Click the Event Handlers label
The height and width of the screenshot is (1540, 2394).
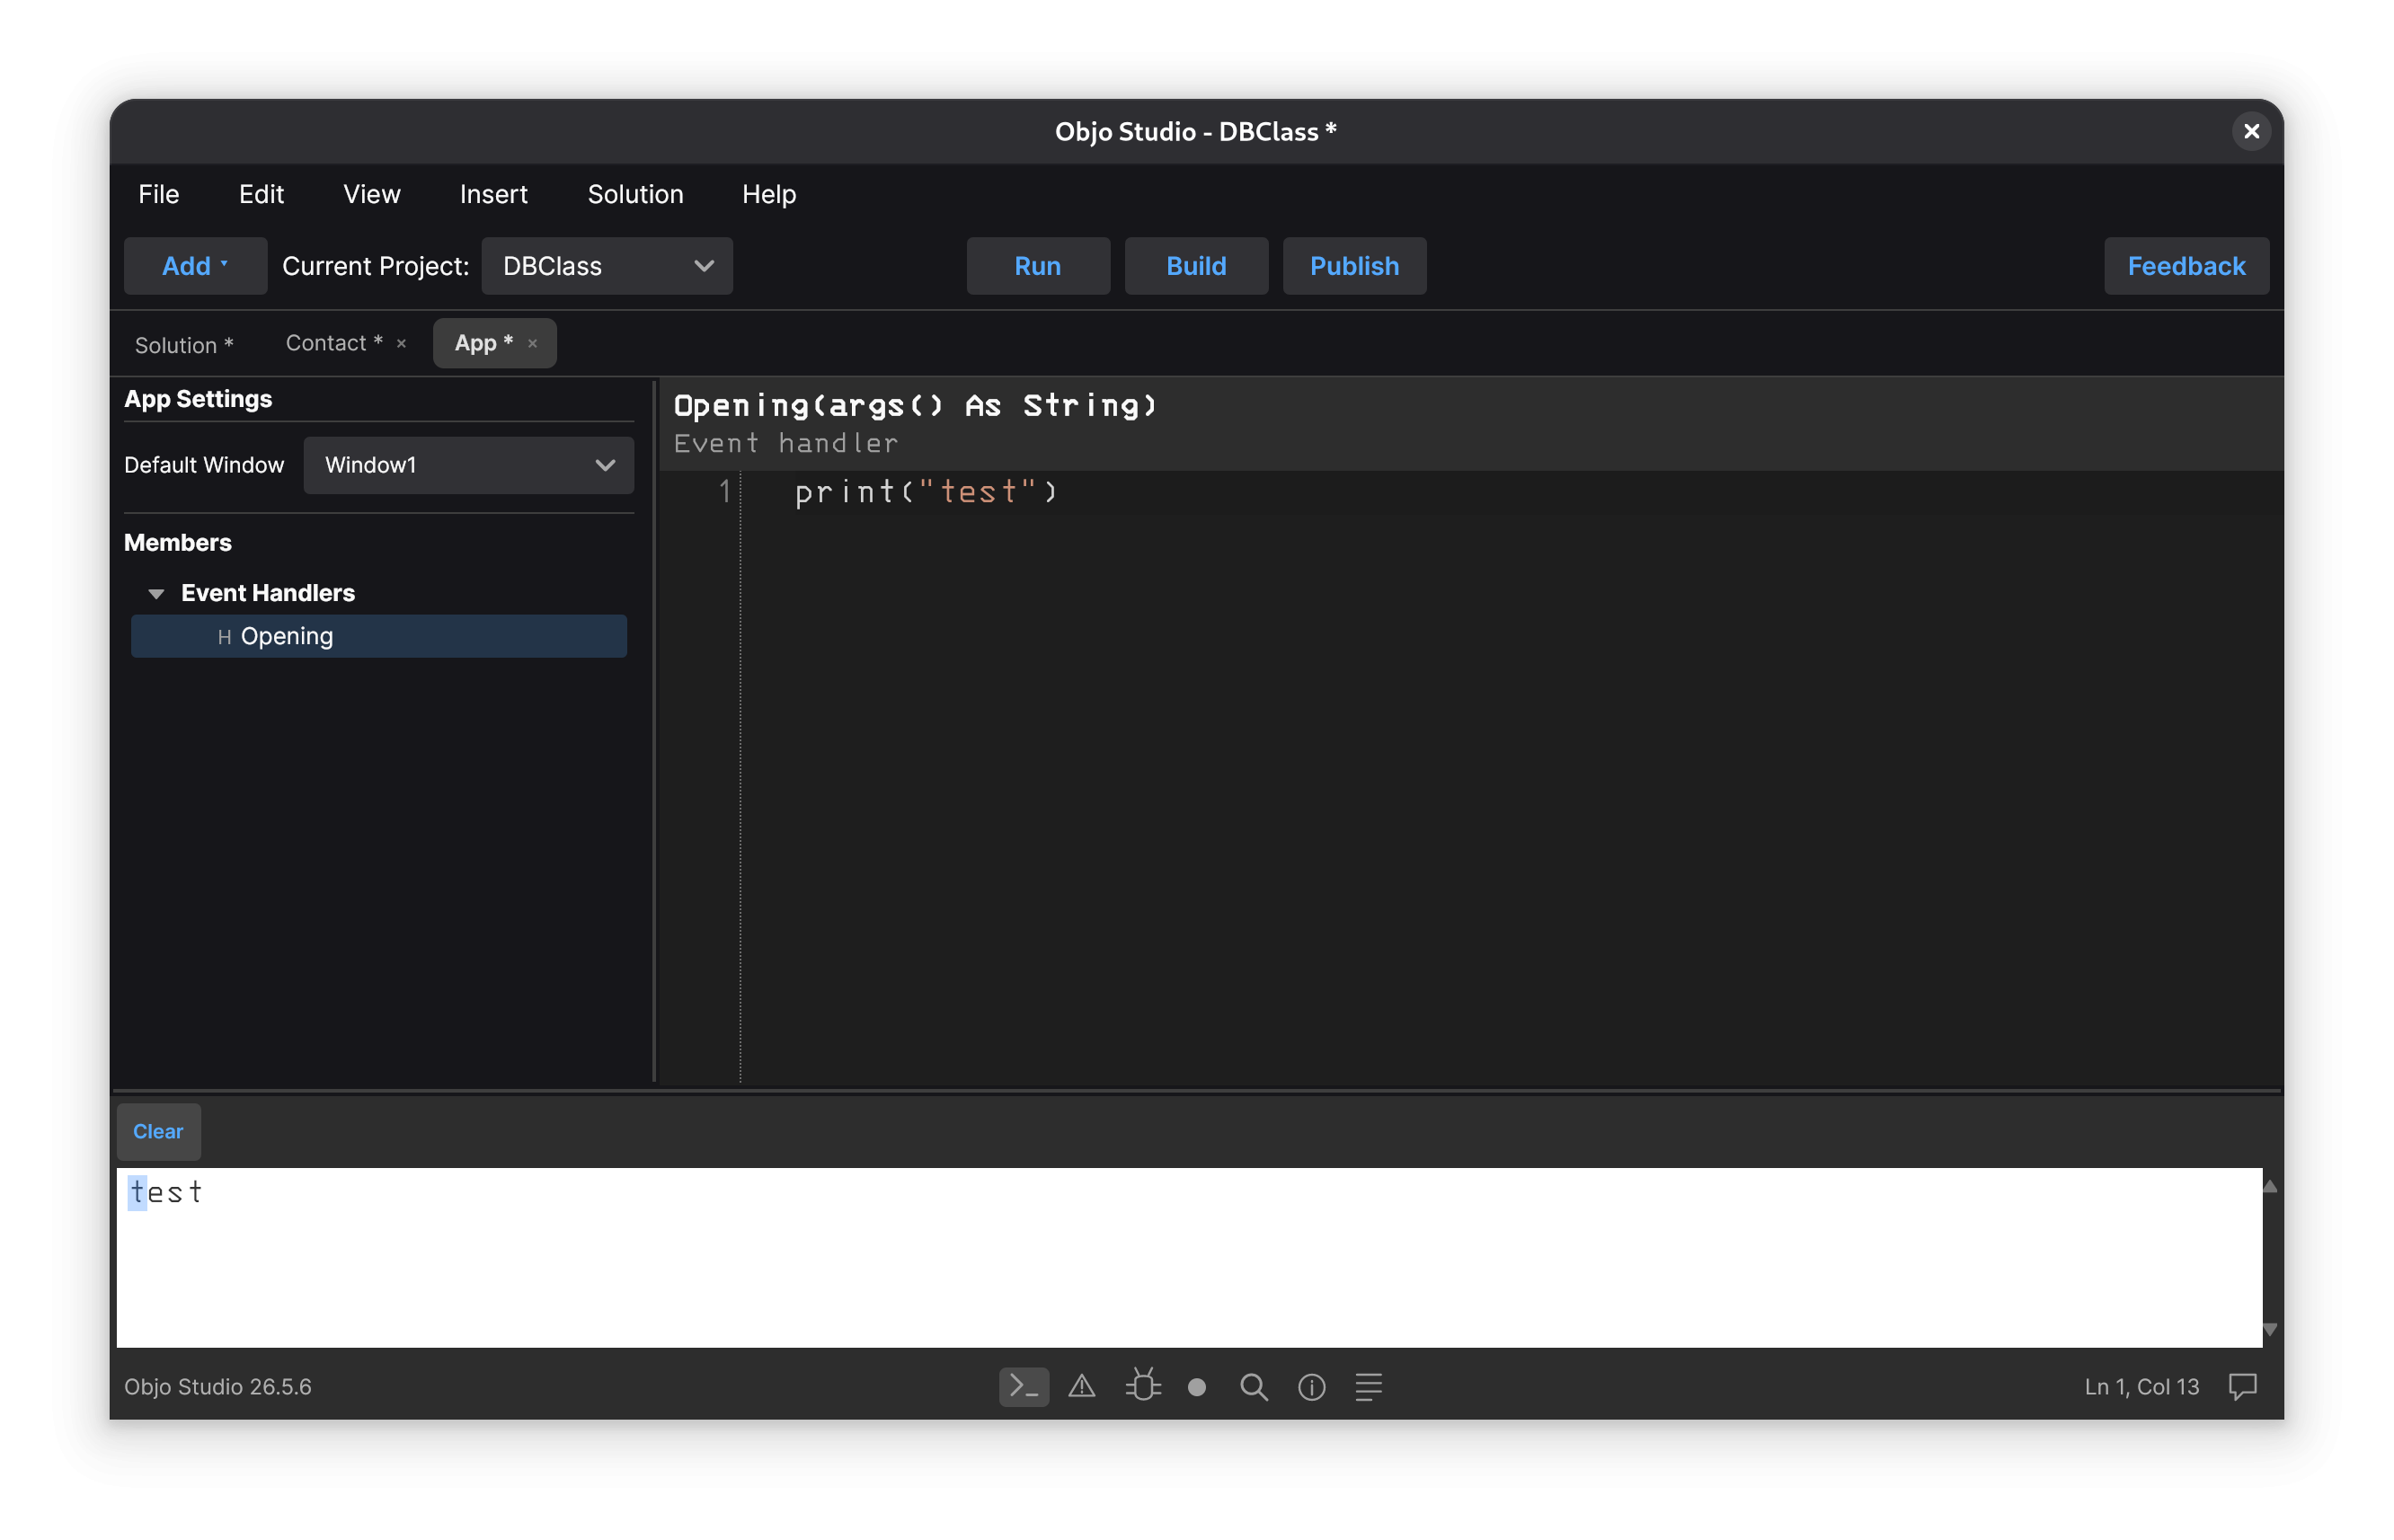click(268, 593)
